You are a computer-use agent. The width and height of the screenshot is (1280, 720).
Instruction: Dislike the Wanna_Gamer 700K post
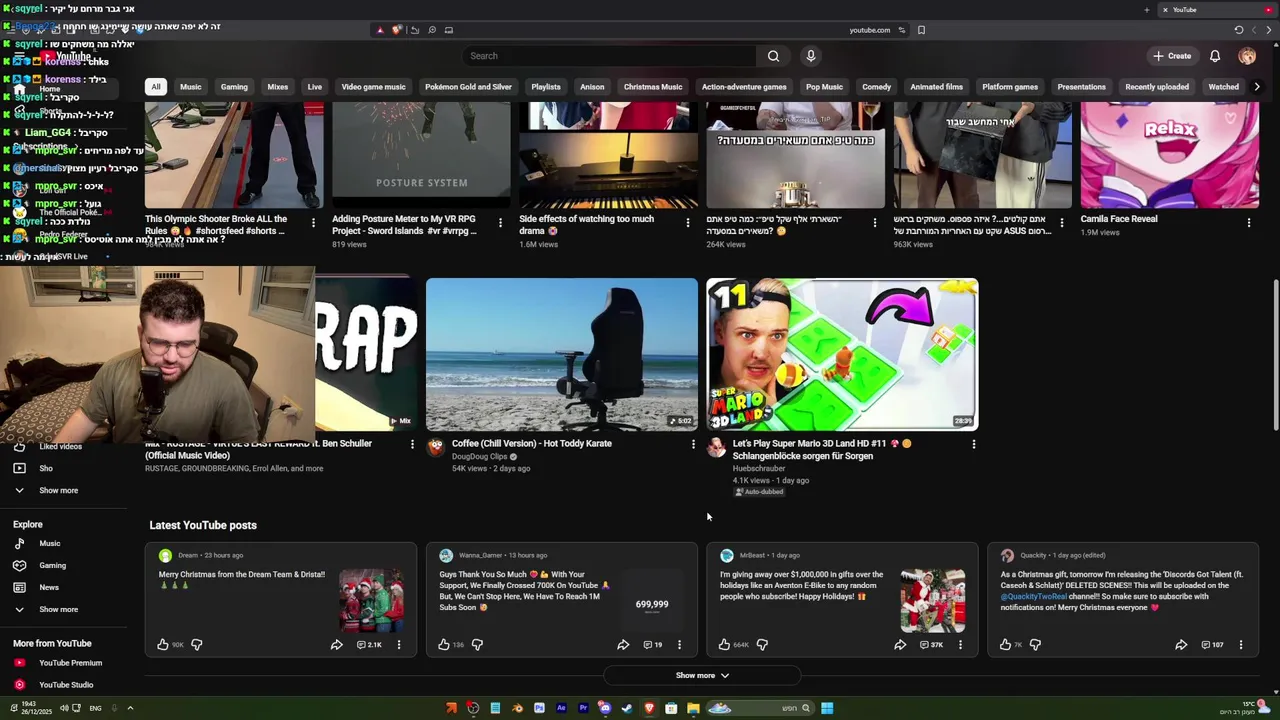pos(477,645)
